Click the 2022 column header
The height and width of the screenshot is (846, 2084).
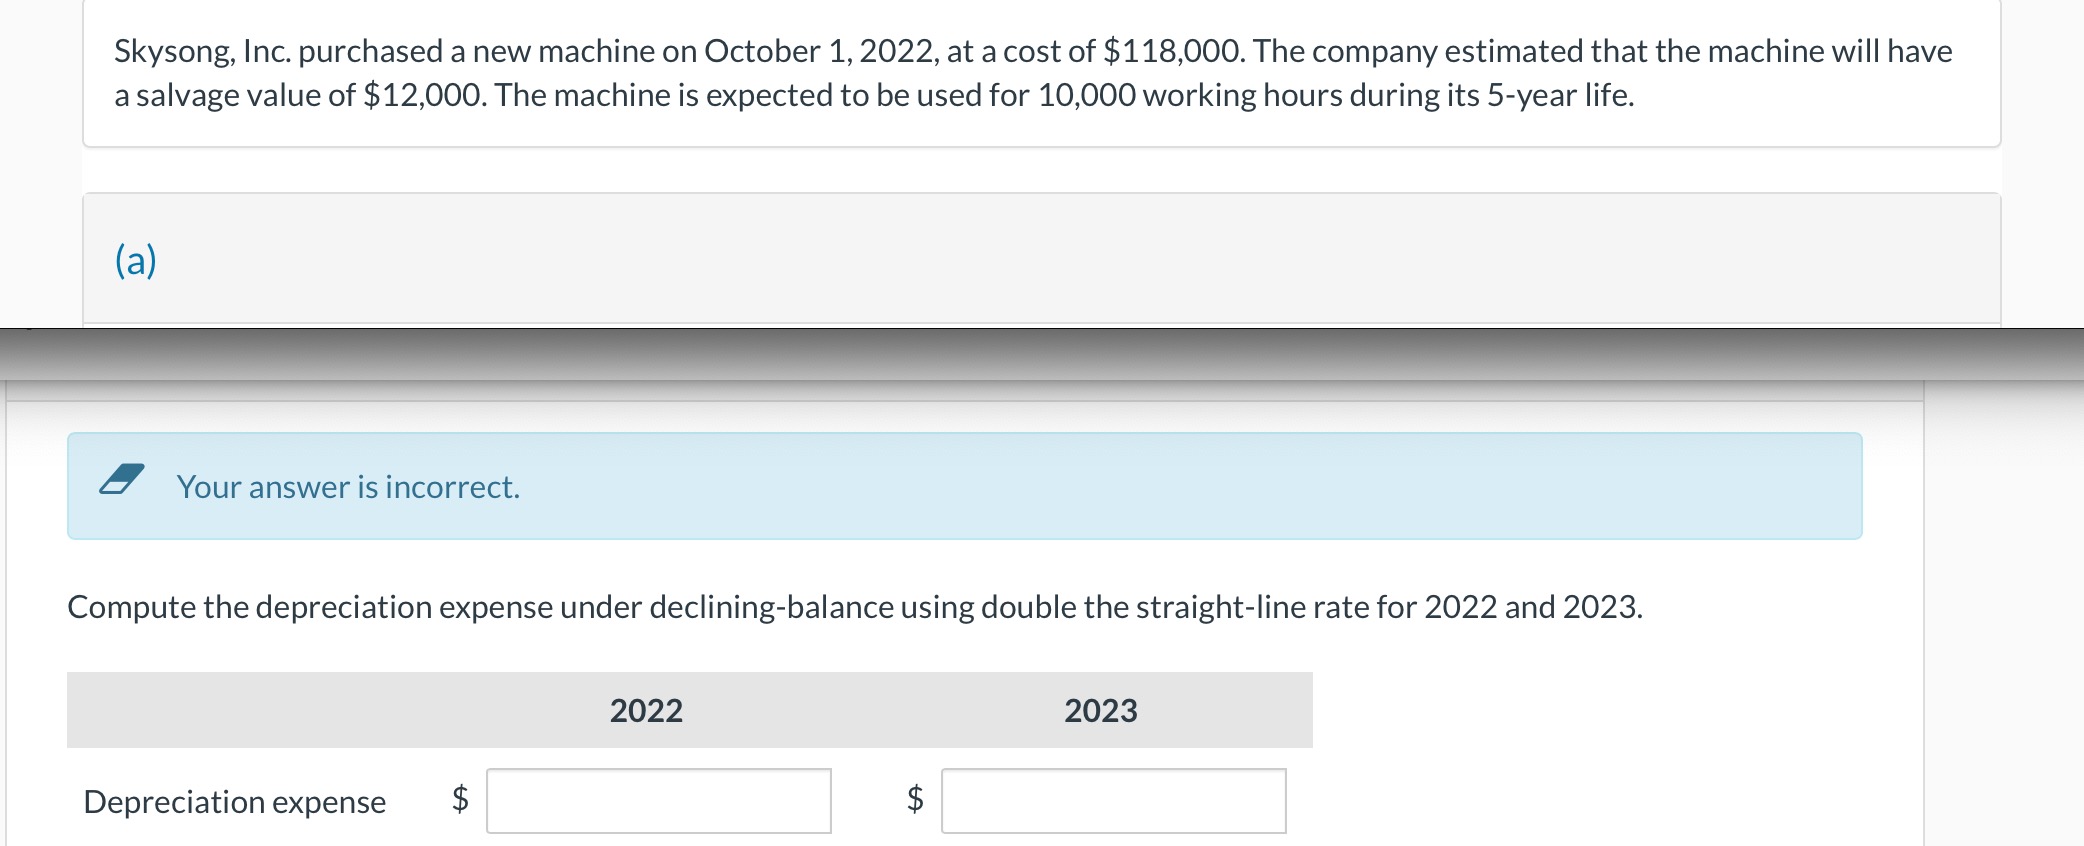coord(646,711)
